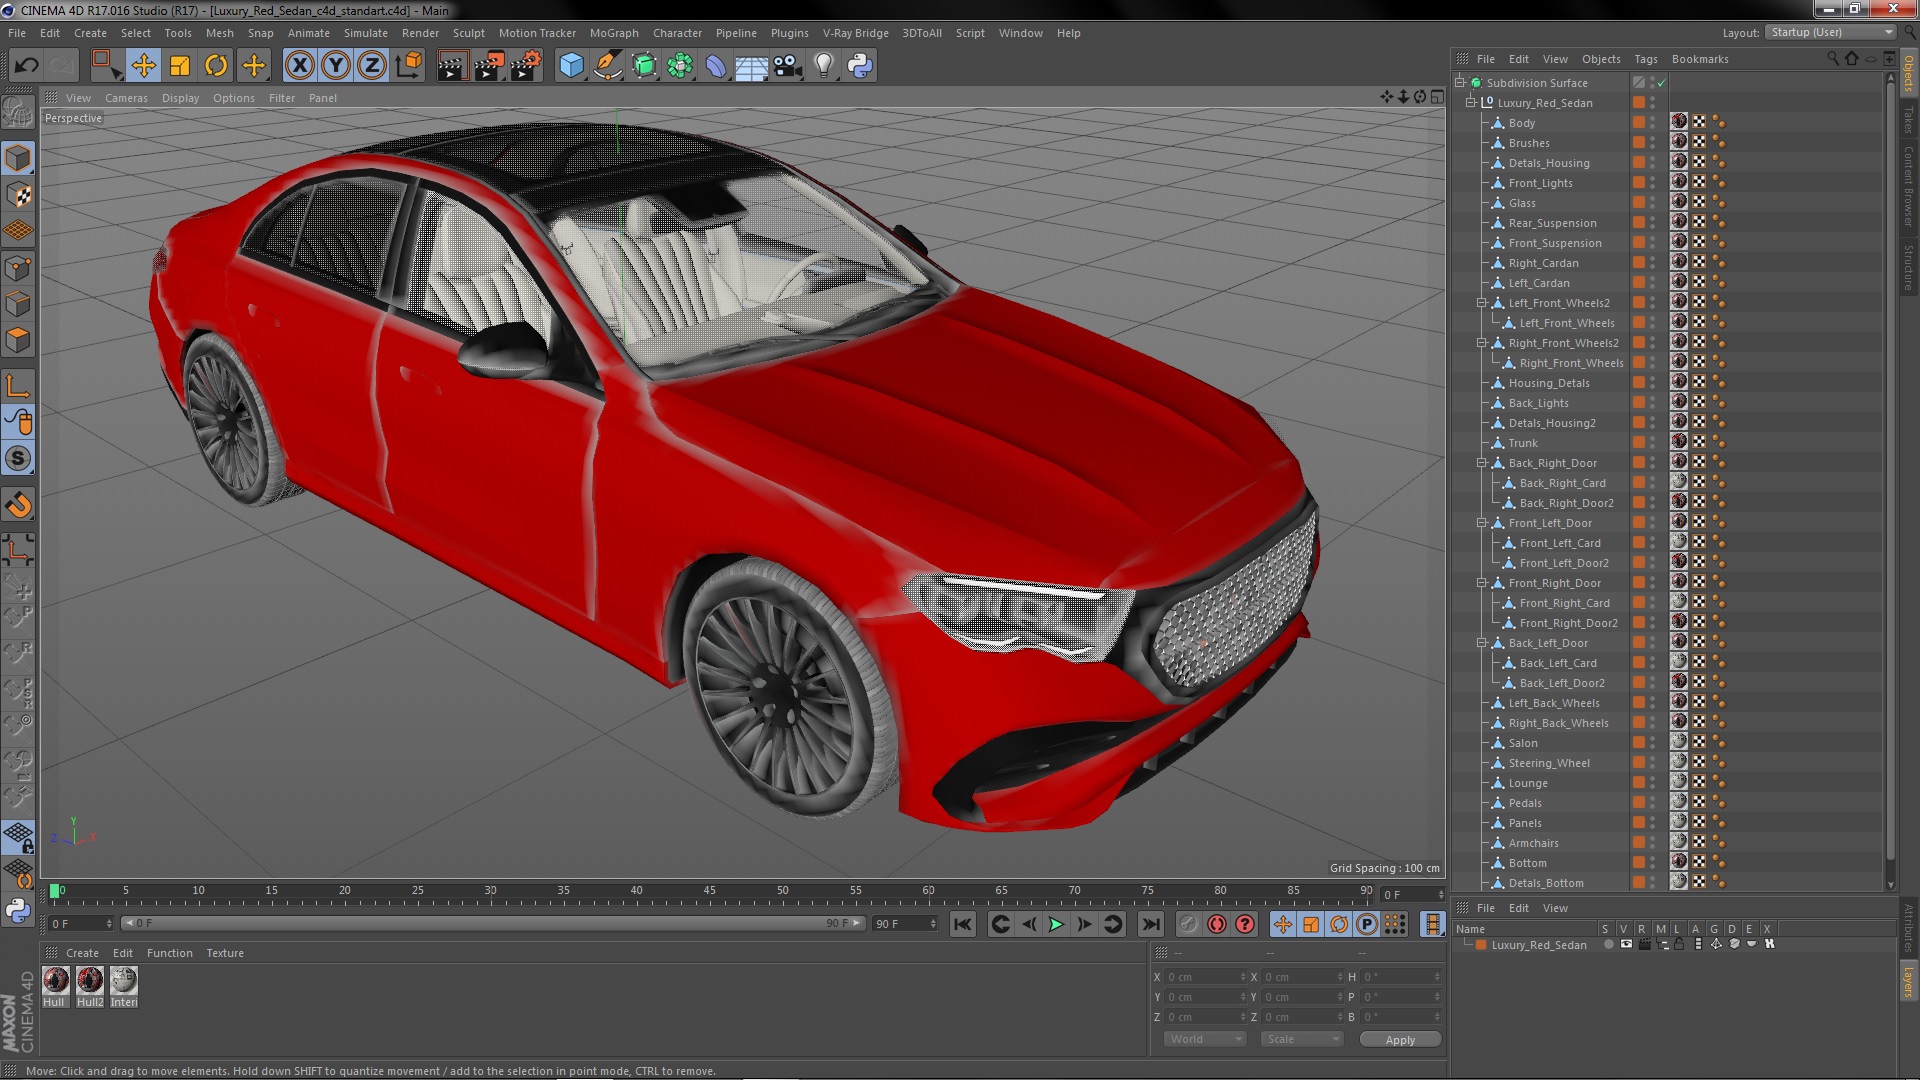Switch to Edges mode icon
Screen dimensions: 1920x1080
click(18, 304)
